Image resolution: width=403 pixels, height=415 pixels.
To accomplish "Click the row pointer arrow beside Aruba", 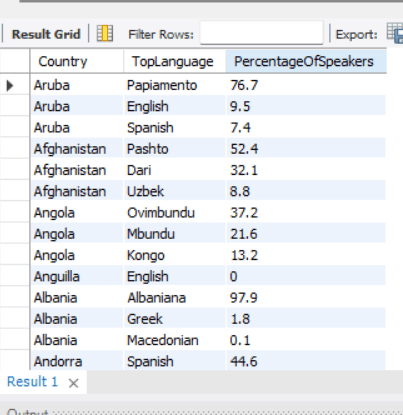I will click(10, 85).
